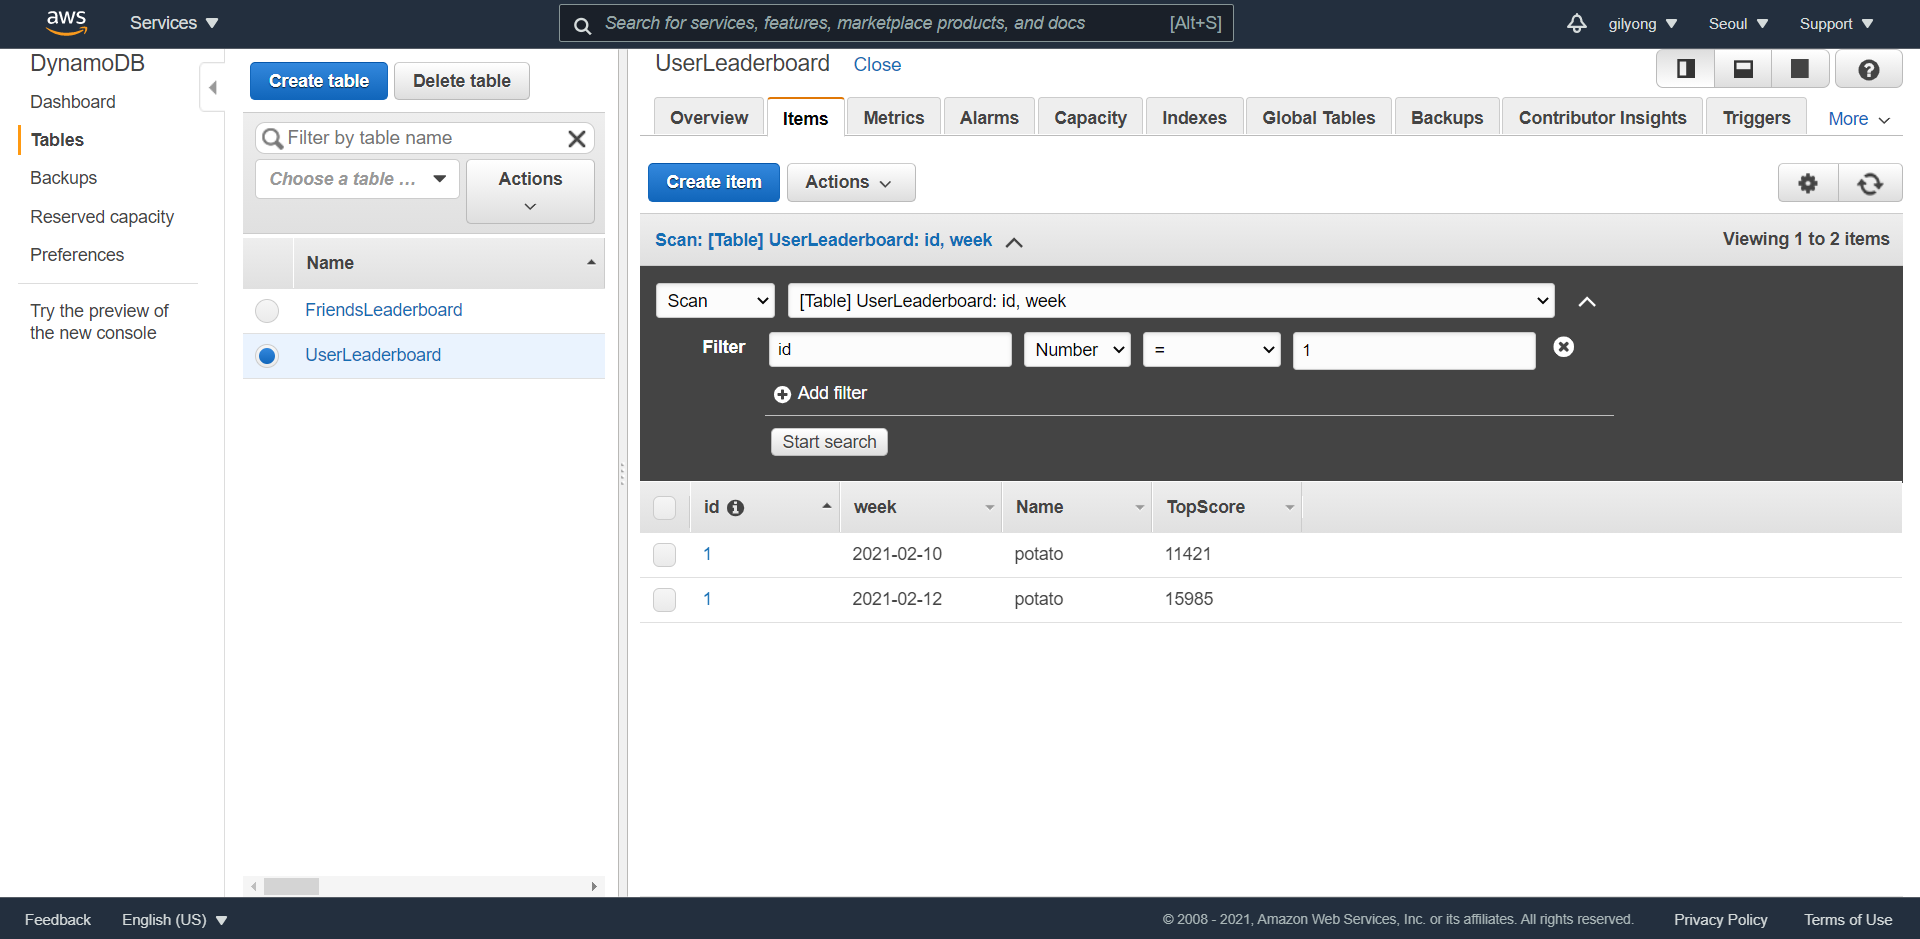Viewport: 1920px width, 939px height.
Task: Select the FriendsLeaderboard radio button
Action: 267,311
